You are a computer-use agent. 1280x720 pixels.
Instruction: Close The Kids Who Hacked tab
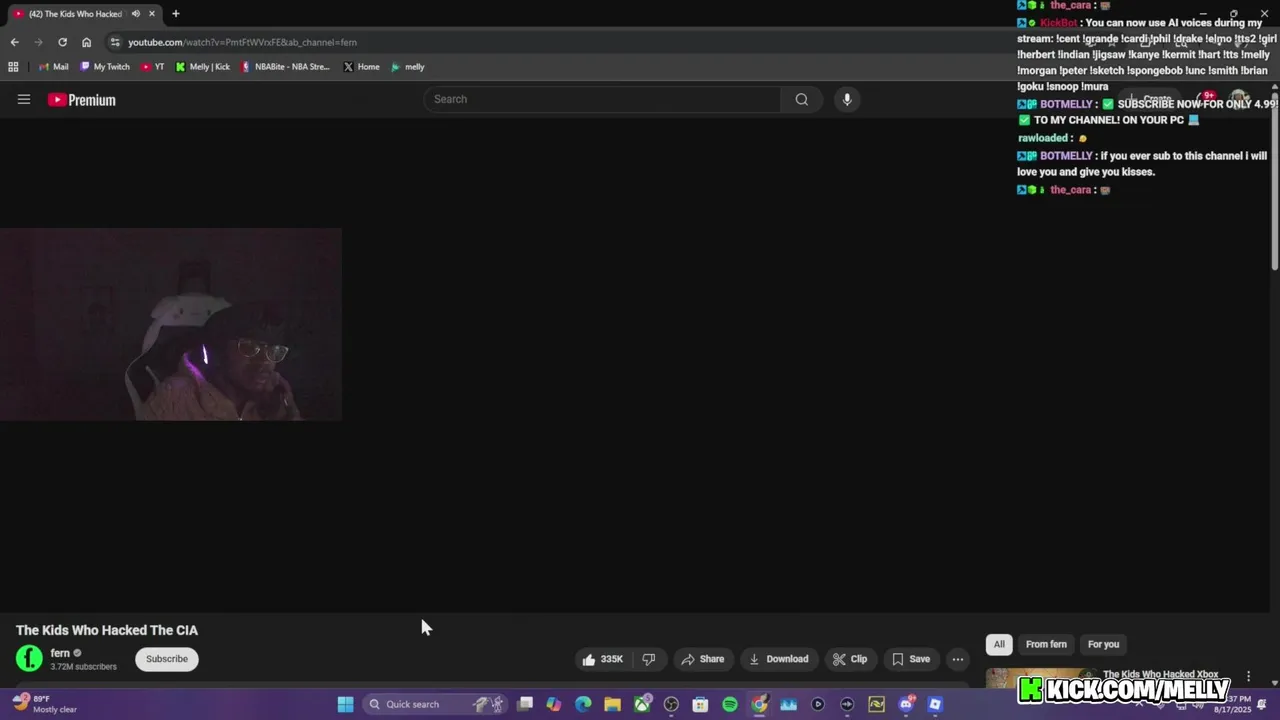point(152,14)
